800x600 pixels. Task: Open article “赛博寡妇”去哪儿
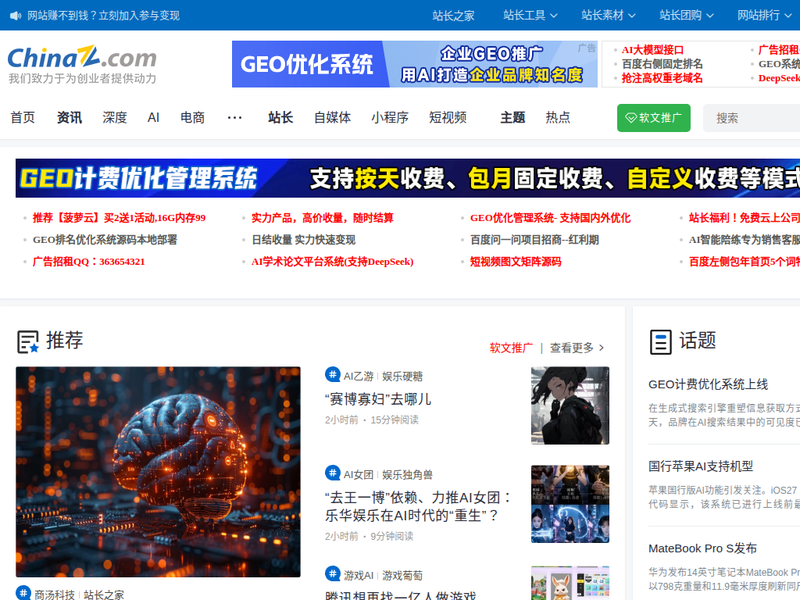tap(379, 399)
